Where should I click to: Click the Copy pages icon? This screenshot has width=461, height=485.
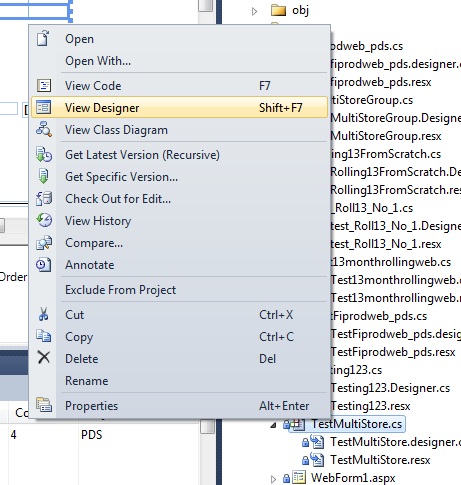44,336
